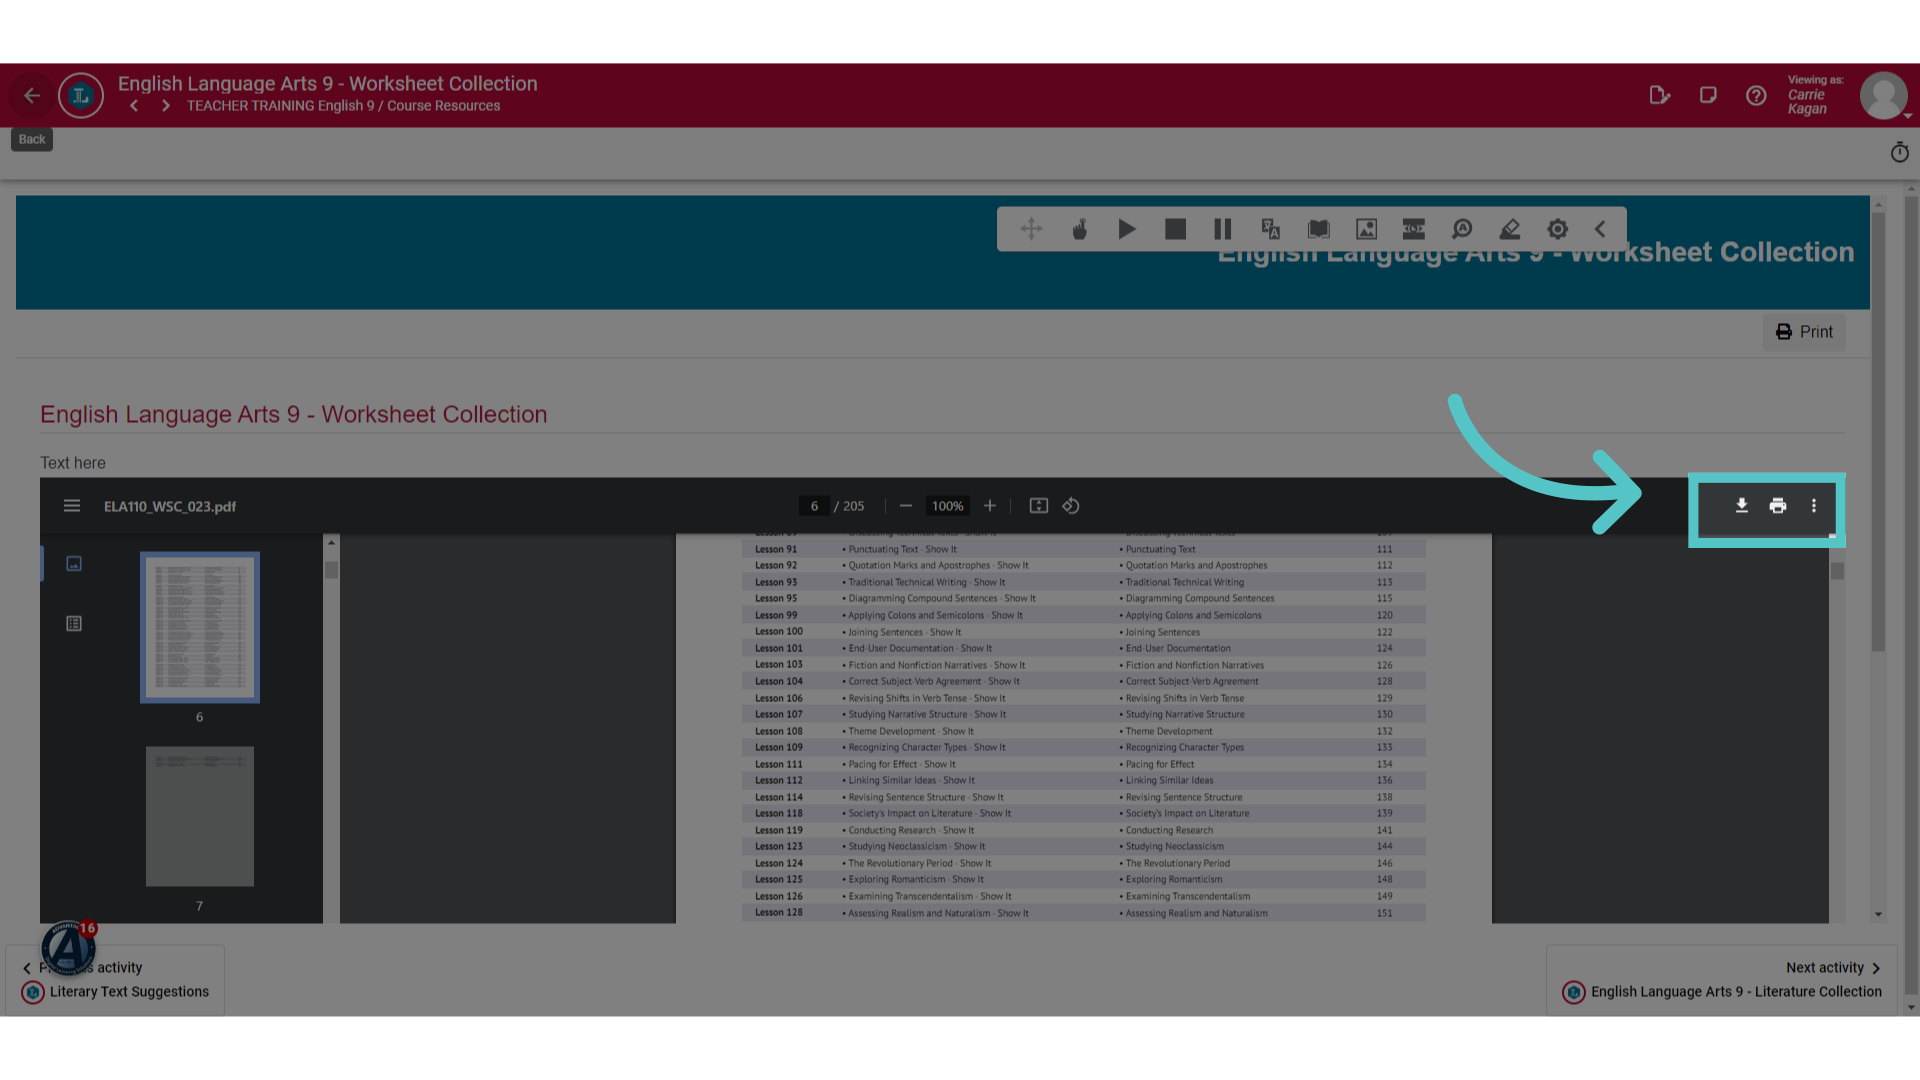Open the reading toolbar settings gear
Screen dimensions: 1920x1080
pos(1558,230)
